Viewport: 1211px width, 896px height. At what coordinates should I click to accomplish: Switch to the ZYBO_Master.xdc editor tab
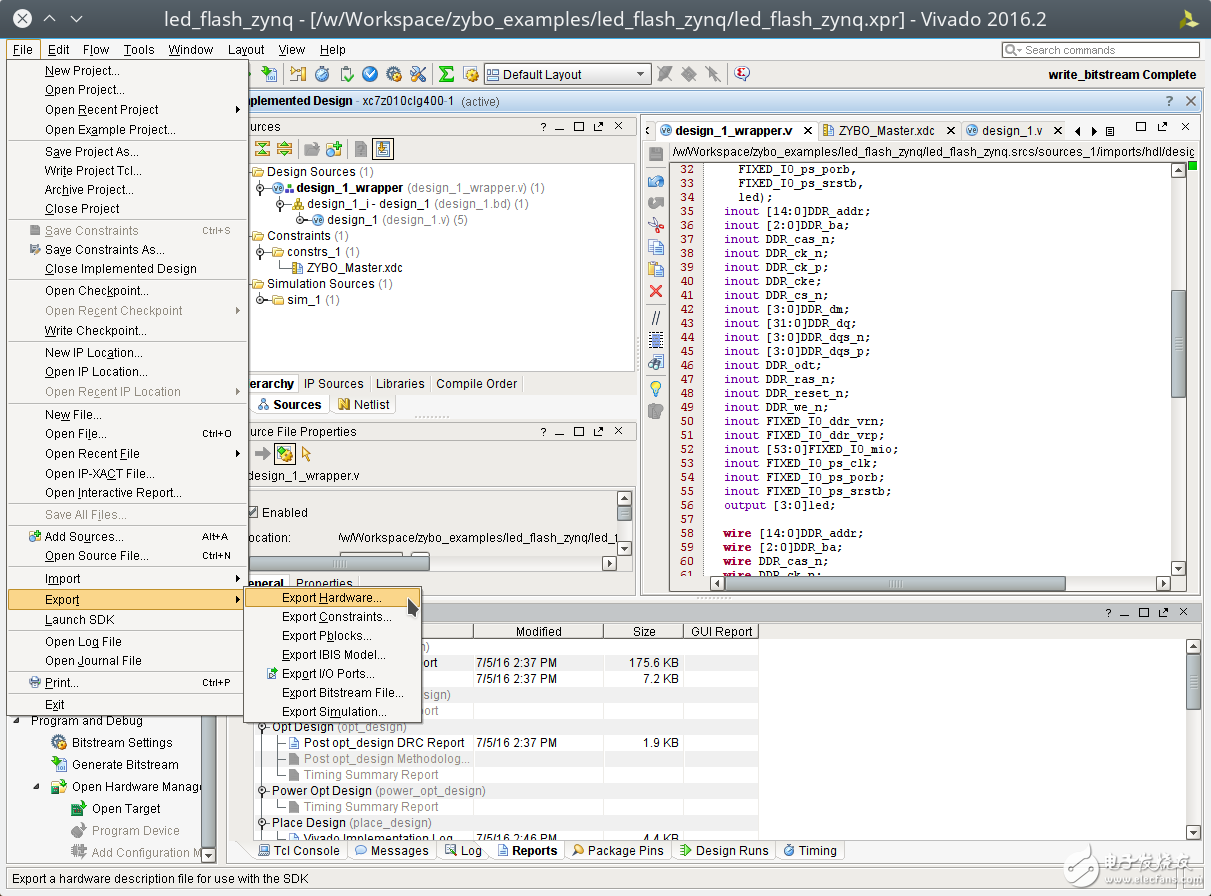tap(886, 131)
